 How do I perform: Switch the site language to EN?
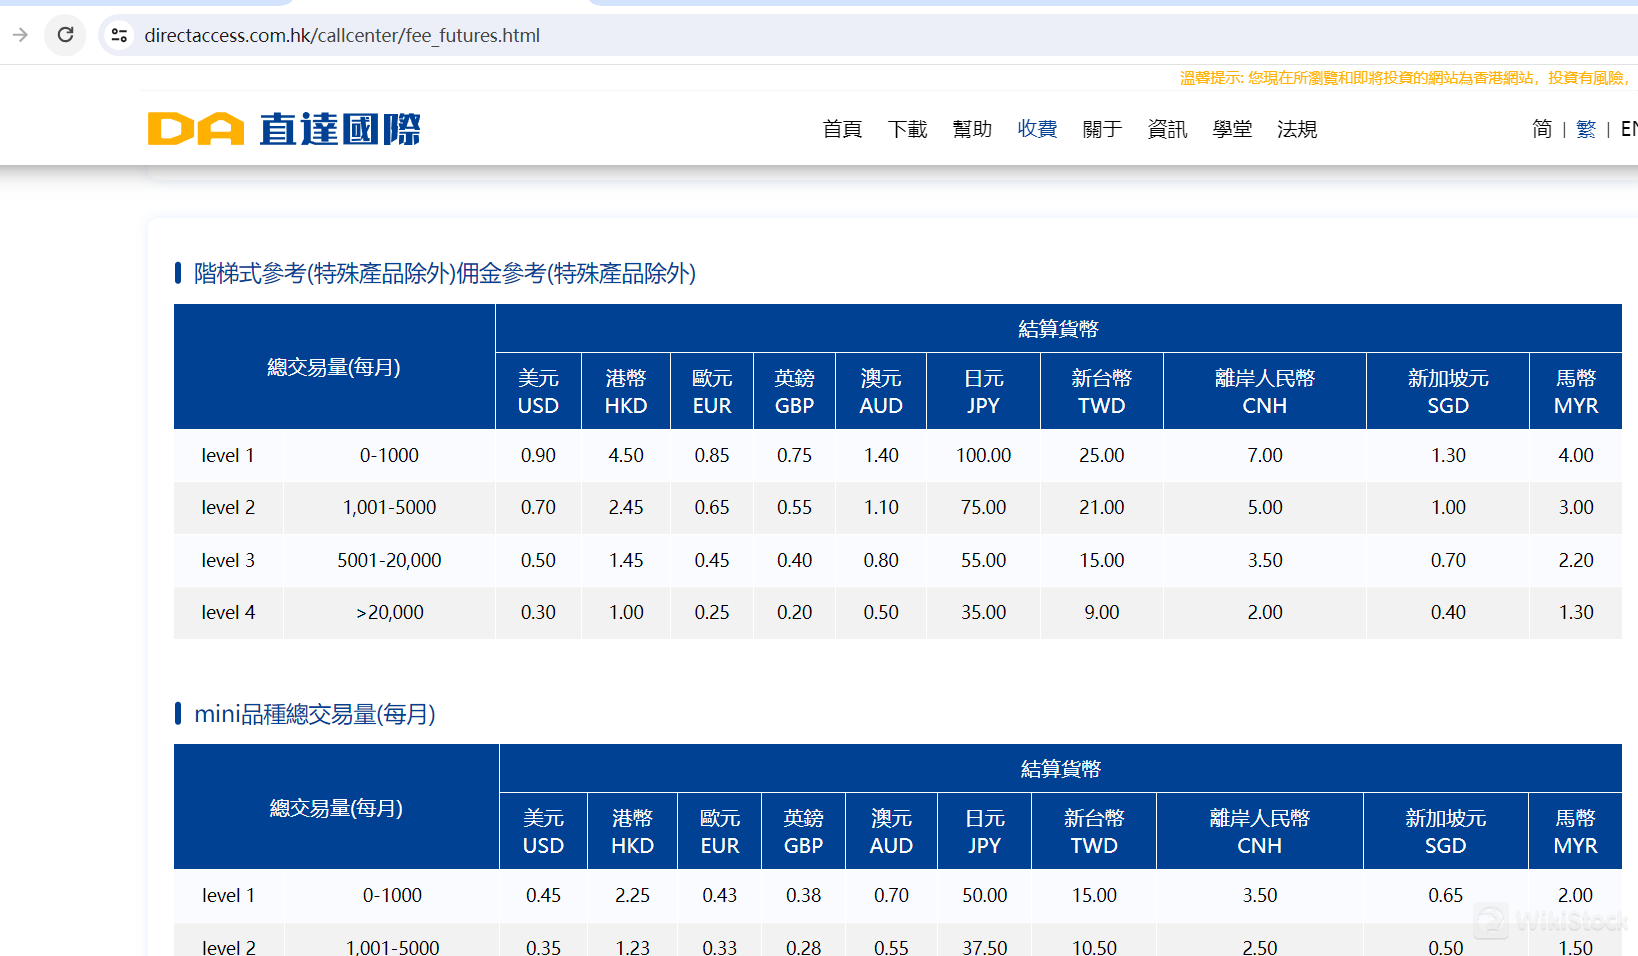tap(1628, 129)
